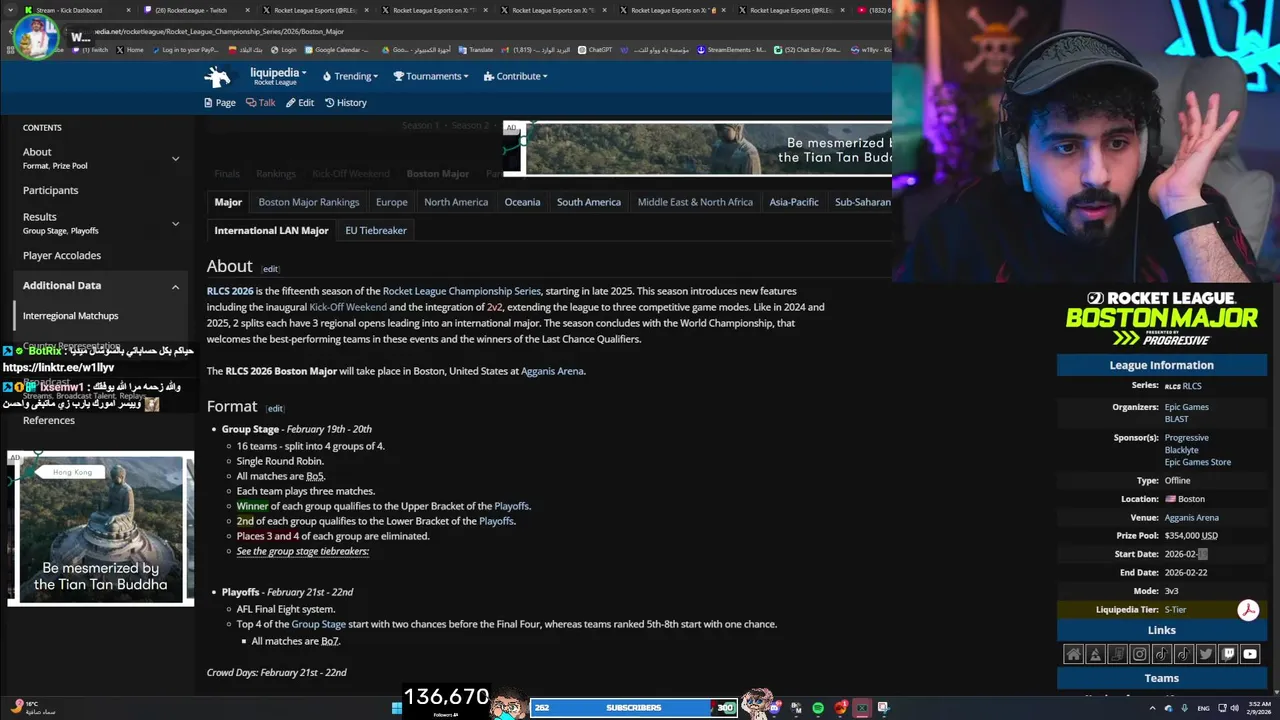Screen dimensions: 1280x720
Task: Open the Tournaments dropdown menu
Action: pos(431,76)
